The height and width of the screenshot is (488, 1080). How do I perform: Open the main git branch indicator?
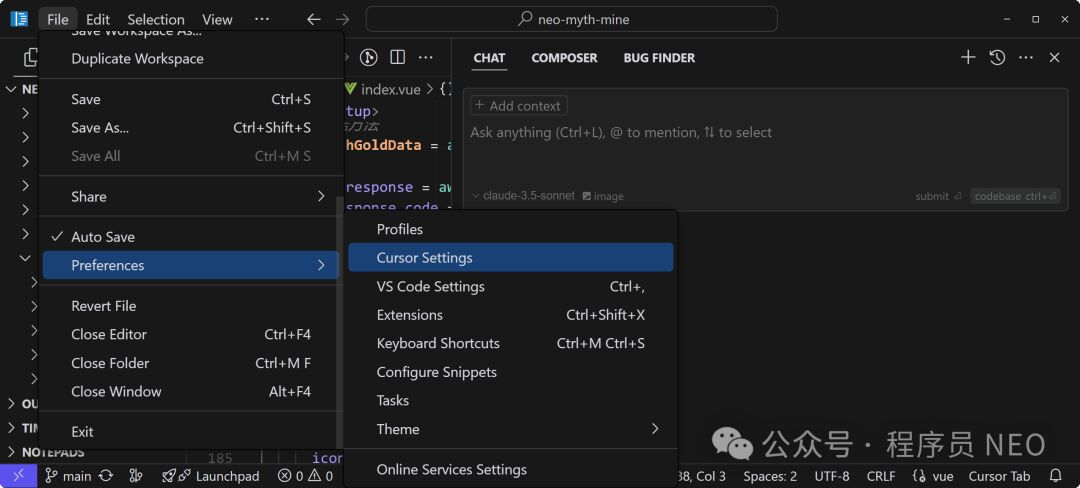[x=68, y=476]
